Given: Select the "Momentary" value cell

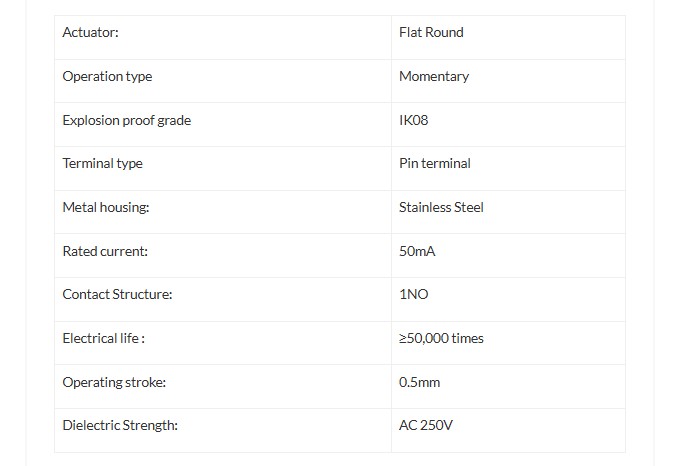Looking at the screenshot, I should (x=434, y=77).
